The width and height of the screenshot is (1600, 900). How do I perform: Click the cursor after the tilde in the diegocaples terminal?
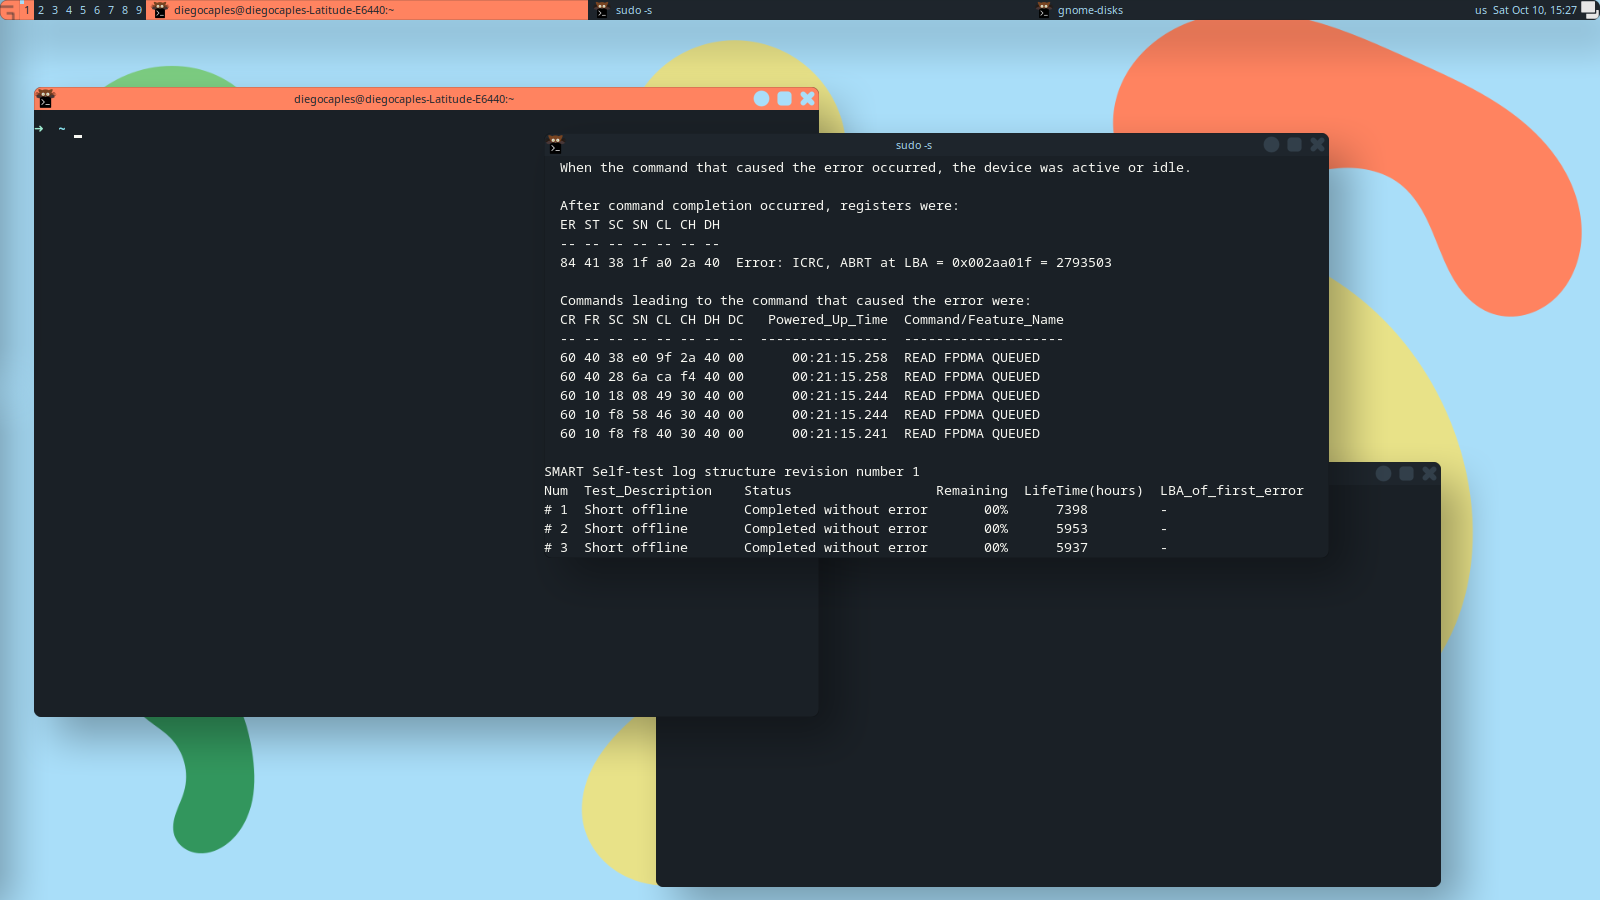point(78,136)
